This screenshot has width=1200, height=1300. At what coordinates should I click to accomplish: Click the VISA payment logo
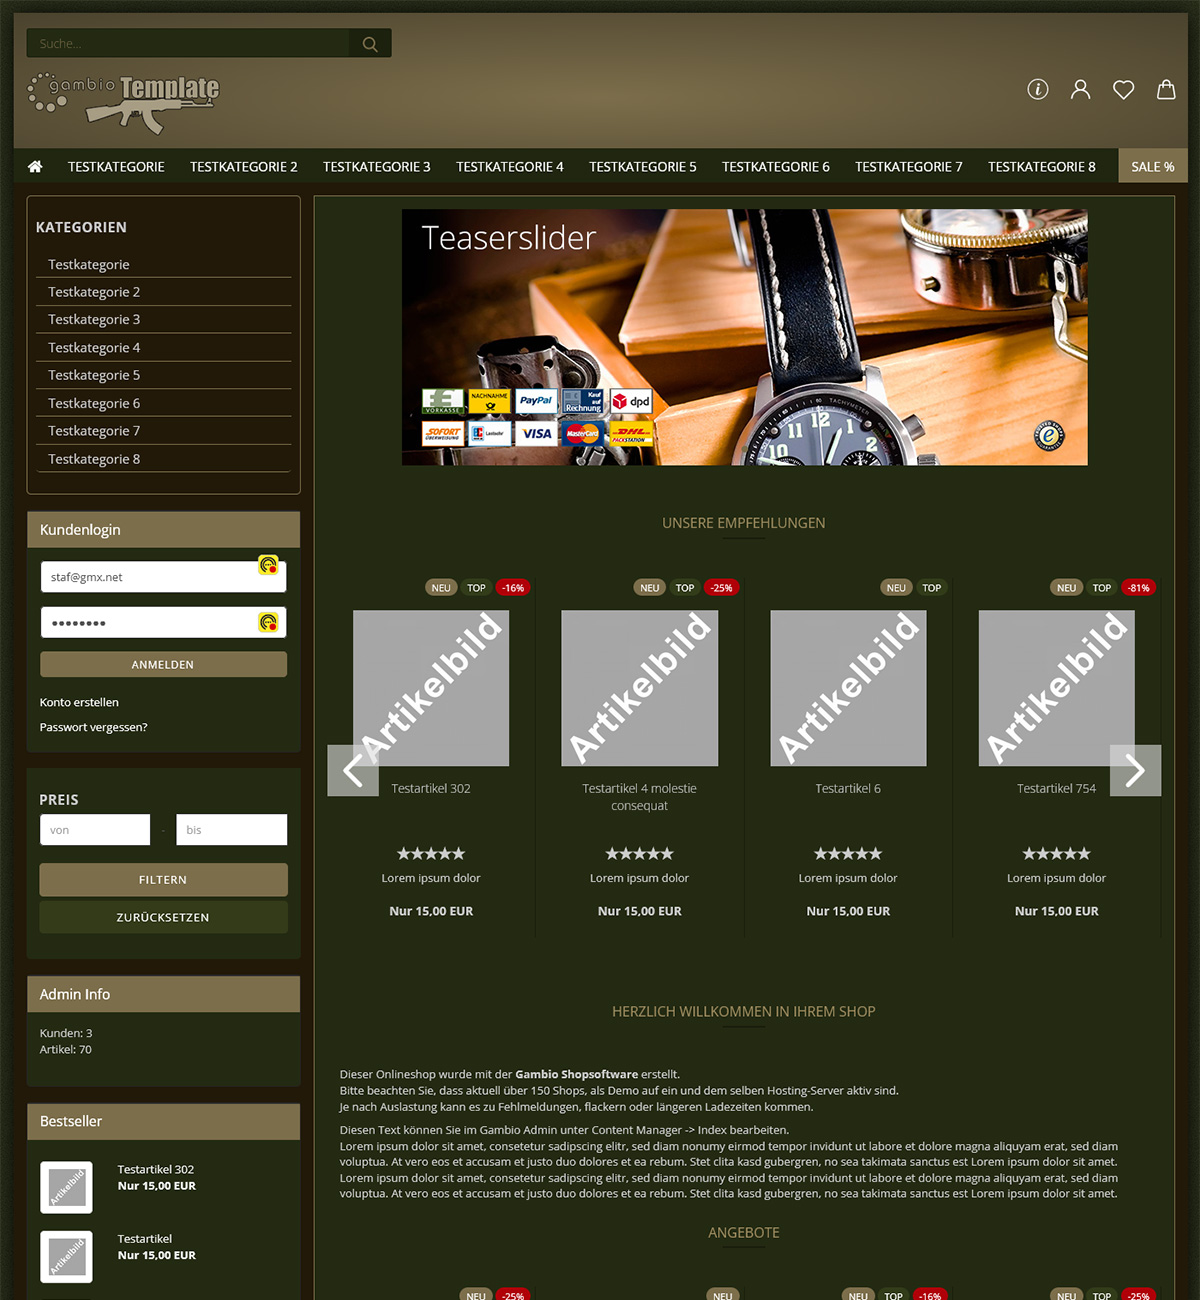click(x=536, y=433)
